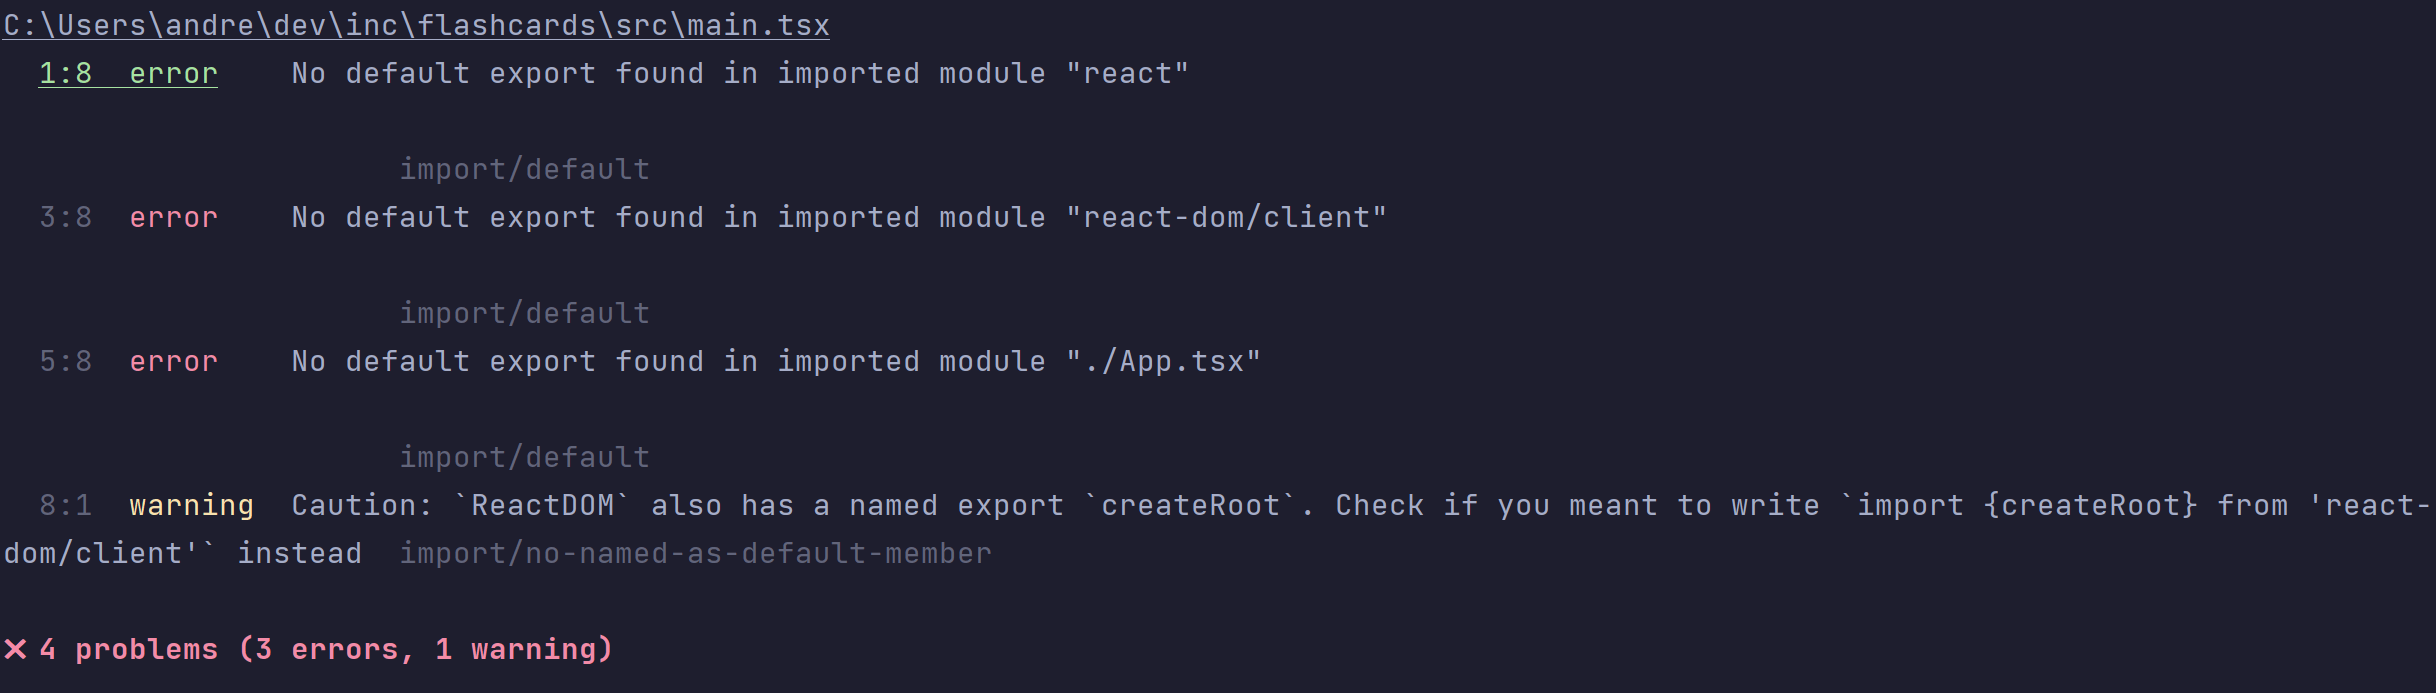Image resolution: width=2436 pixels, height=693 pixels.
Task: Click the quoted "react-dom/client" module name
Action: tap(1226, 217)
